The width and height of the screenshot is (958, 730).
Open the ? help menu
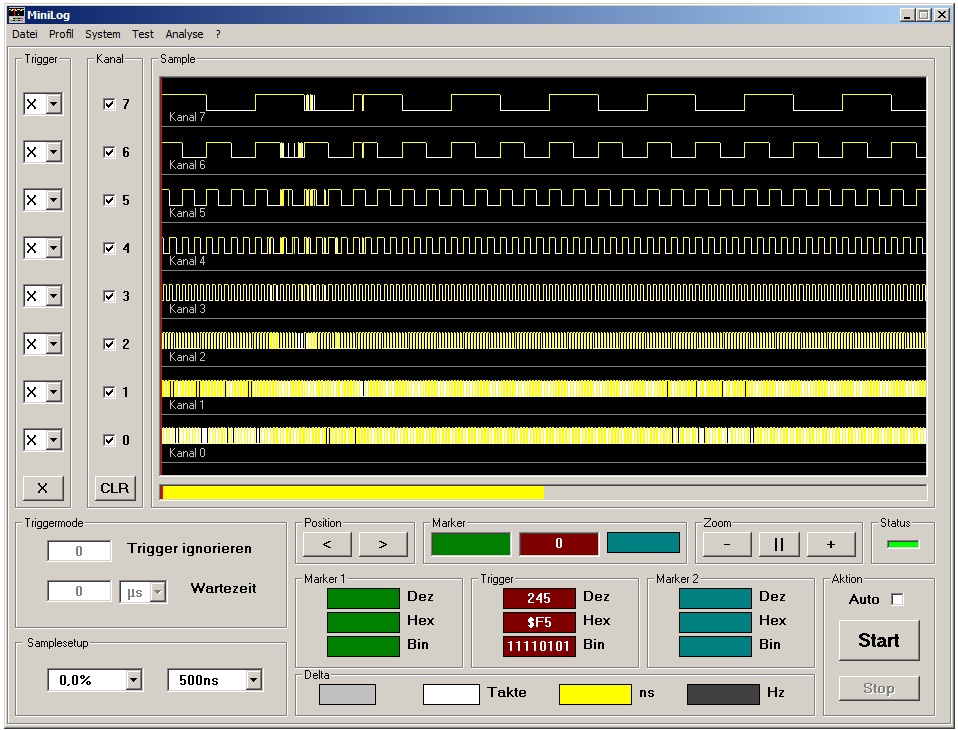[218, 34]
